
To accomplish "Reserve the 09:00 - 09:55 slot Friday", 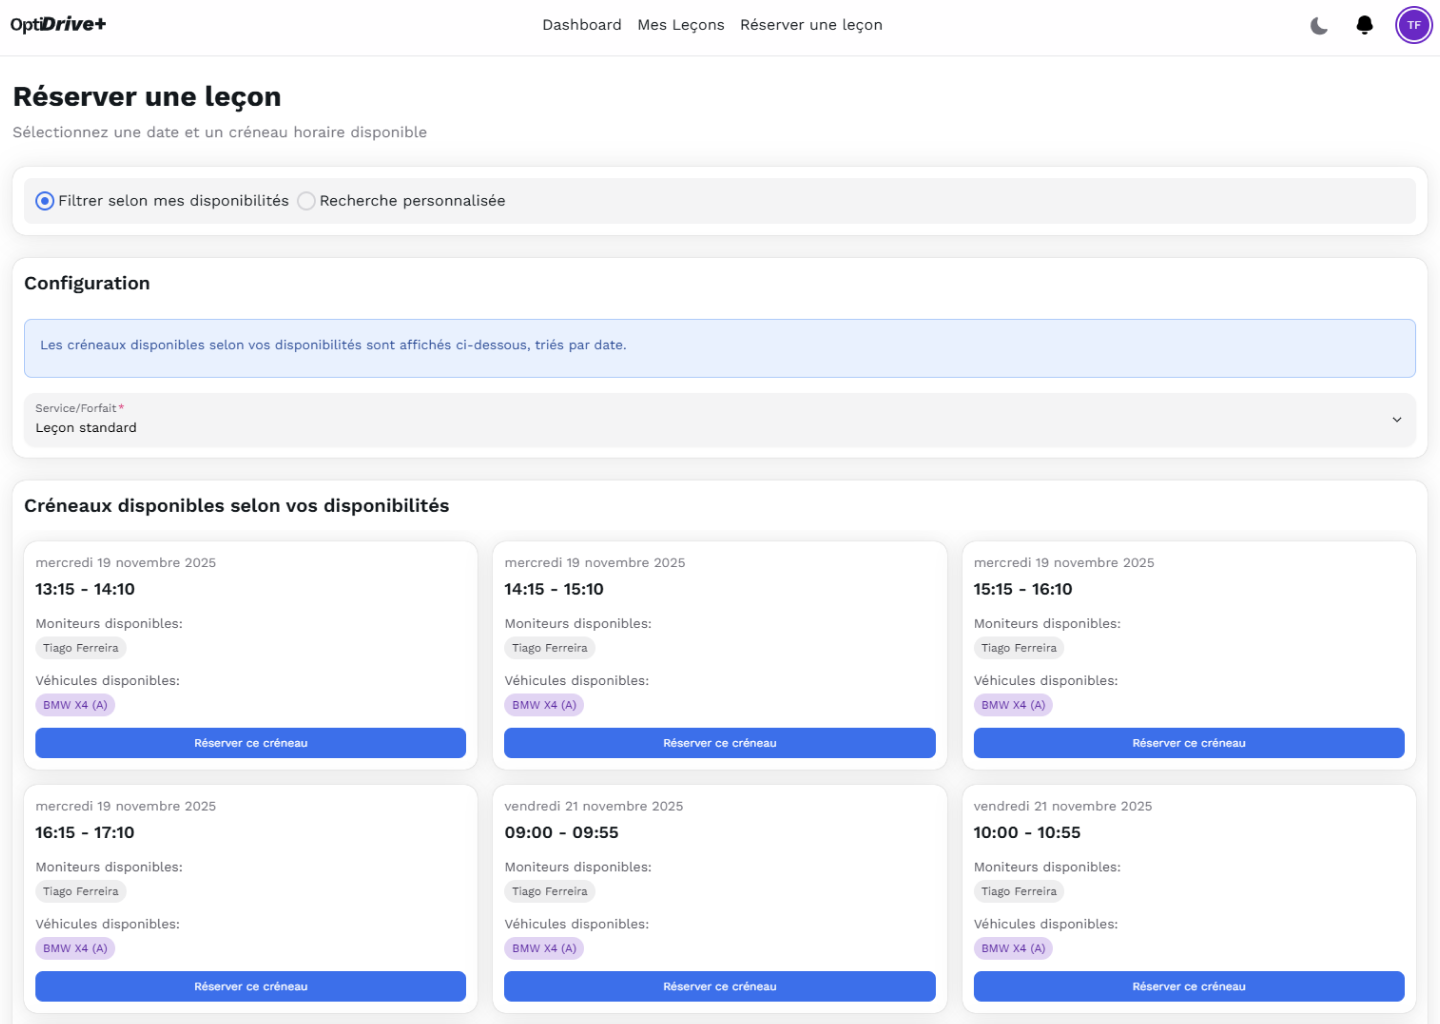I will pos(719,986).
